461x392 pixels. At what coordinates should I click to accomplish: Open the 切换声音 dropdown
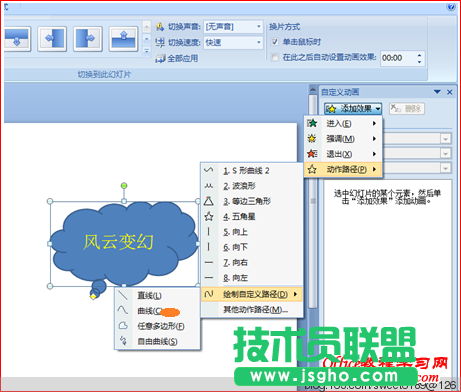(x=259, y=26)
